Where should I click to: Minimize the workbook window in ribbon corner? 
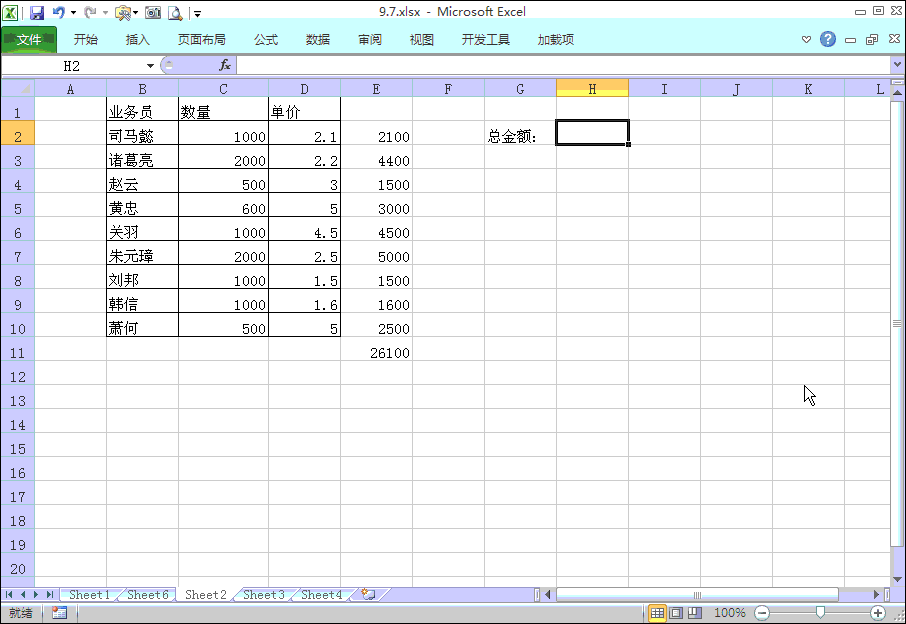pos(850,40)
